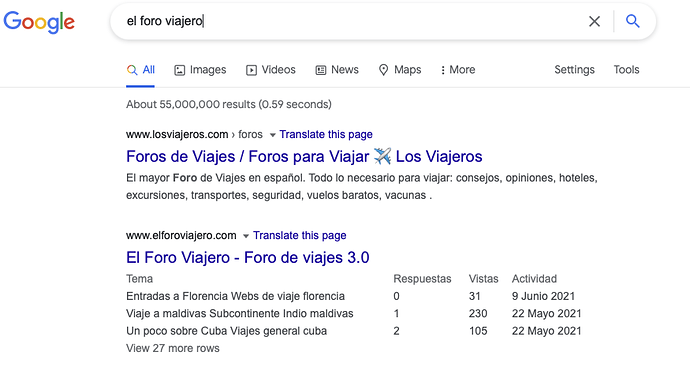Click the Maps tab pin icon
This screenshot has width=690, height=366.
click(384, 70)
